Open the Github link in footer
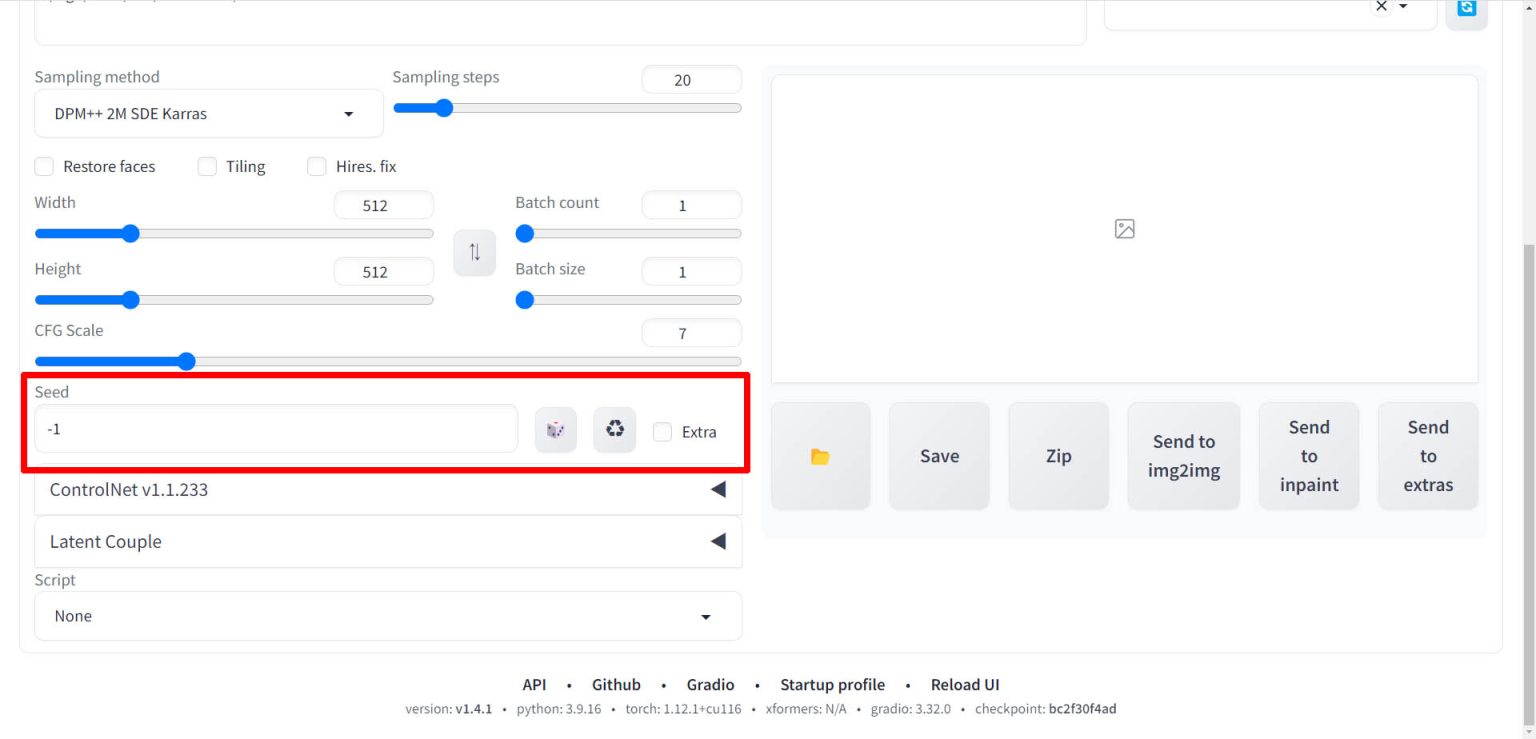This screenshot has width=1536, height=739. (616, 685)
